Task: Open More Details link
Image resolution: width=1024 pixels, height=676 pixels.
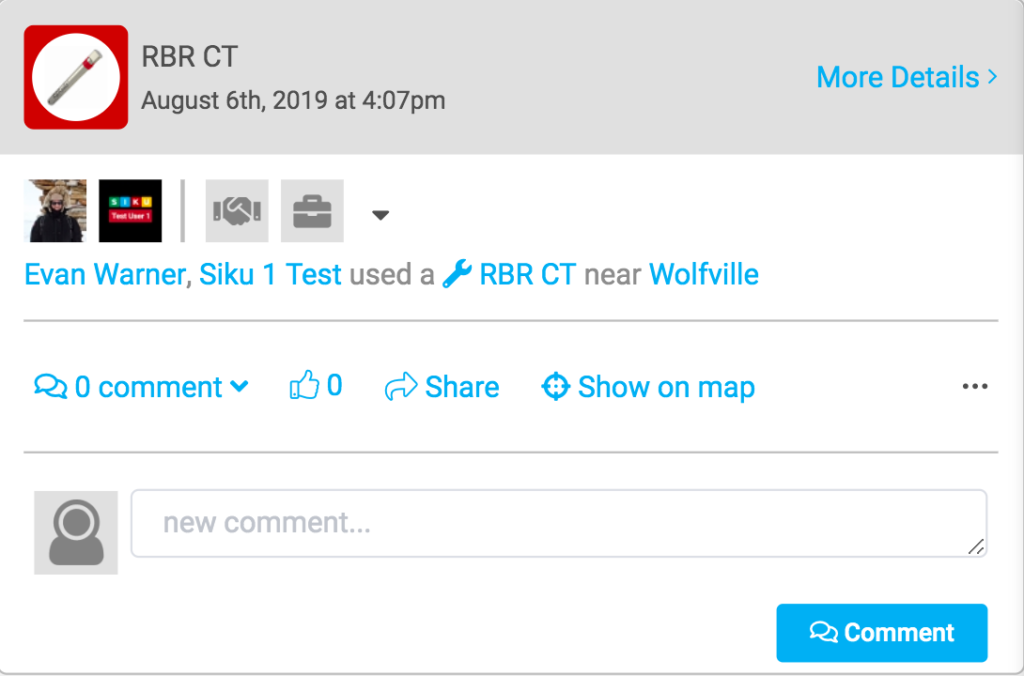Action: click(906, 77)
